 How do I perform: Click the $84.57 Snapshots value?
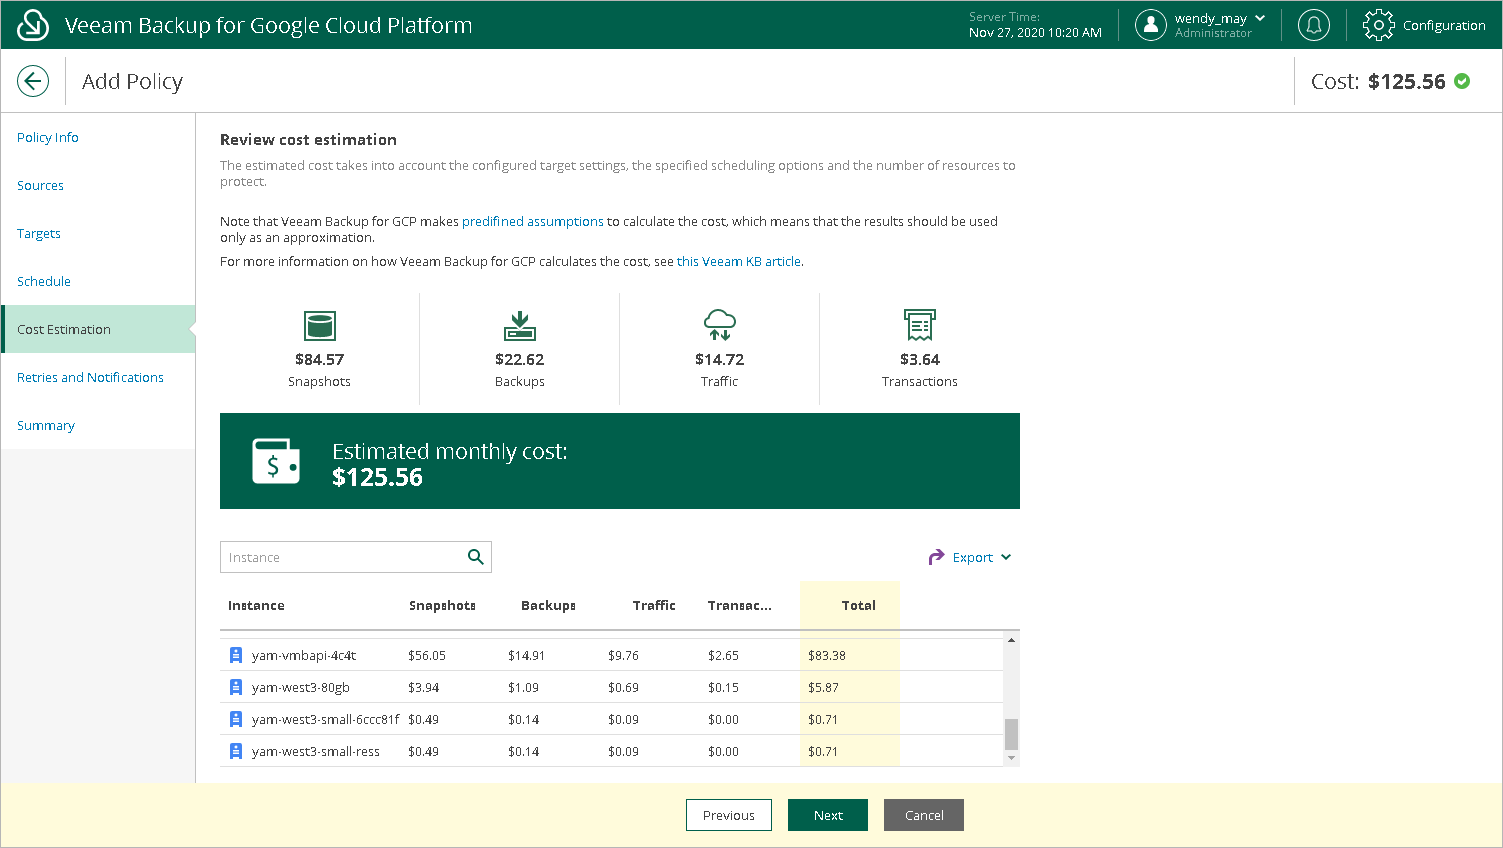tap(320, 359)
